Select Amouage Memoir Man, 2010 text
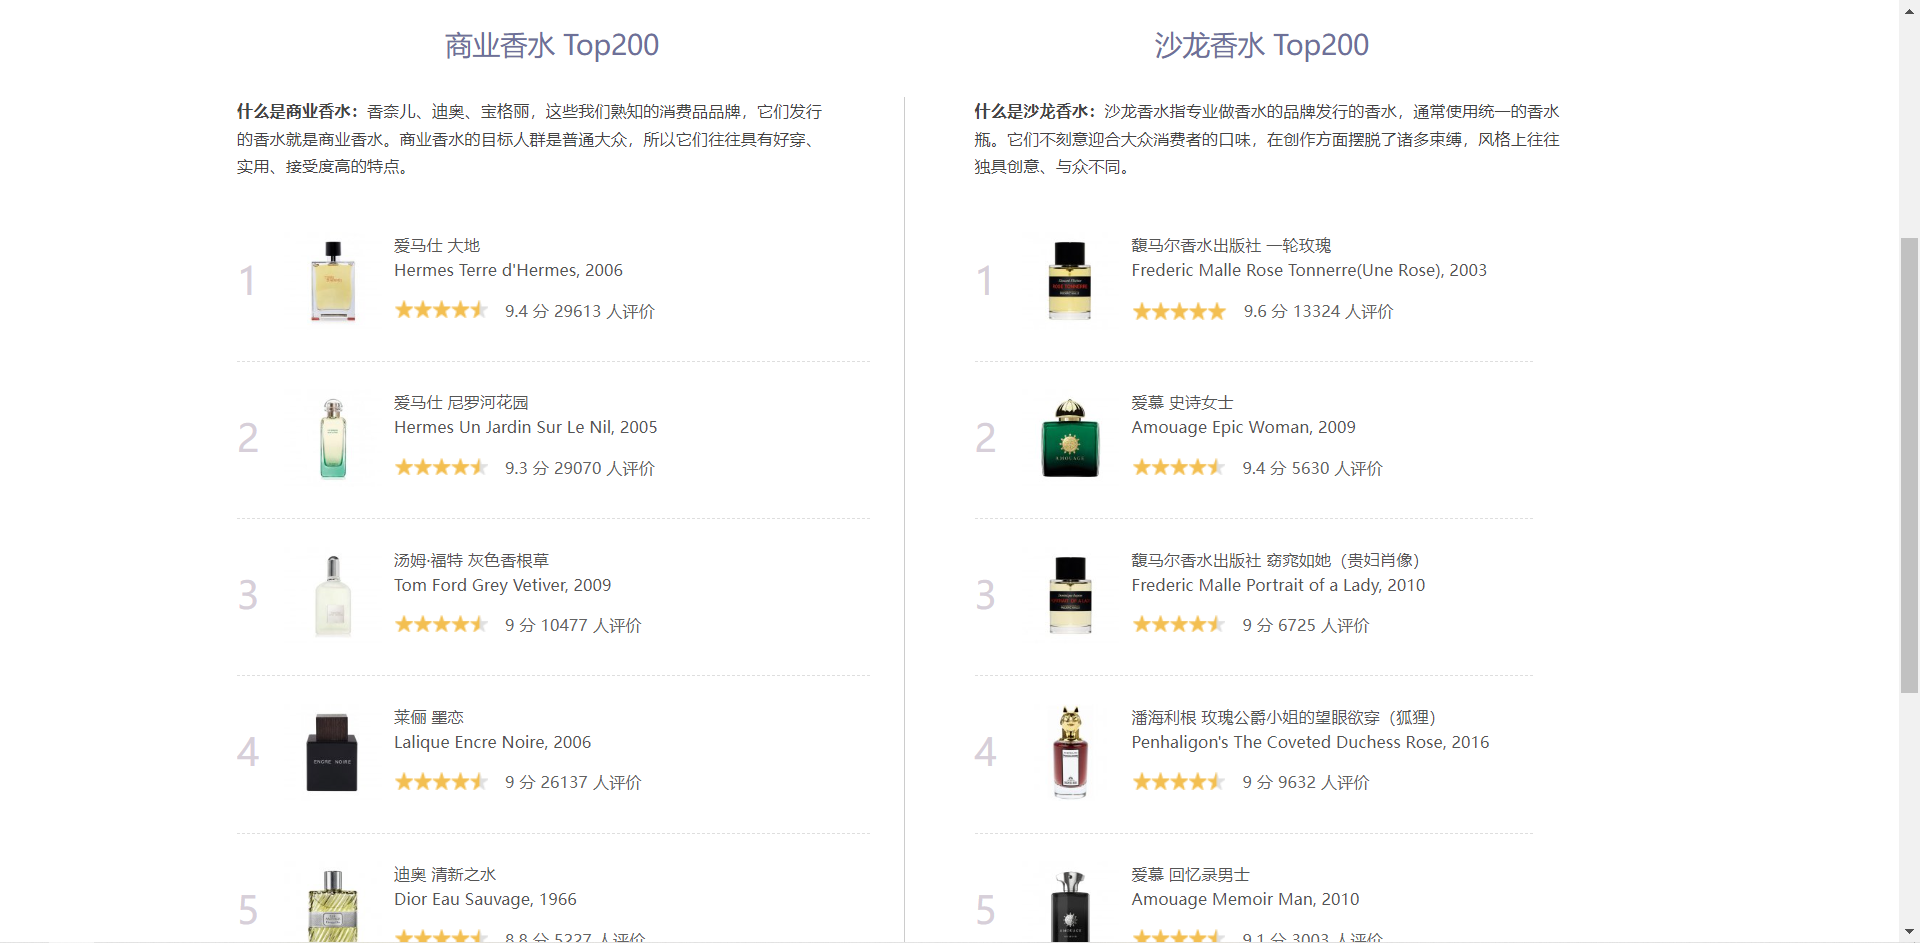The width and height of the screenshot is (1920, 943). [1245, 900]
